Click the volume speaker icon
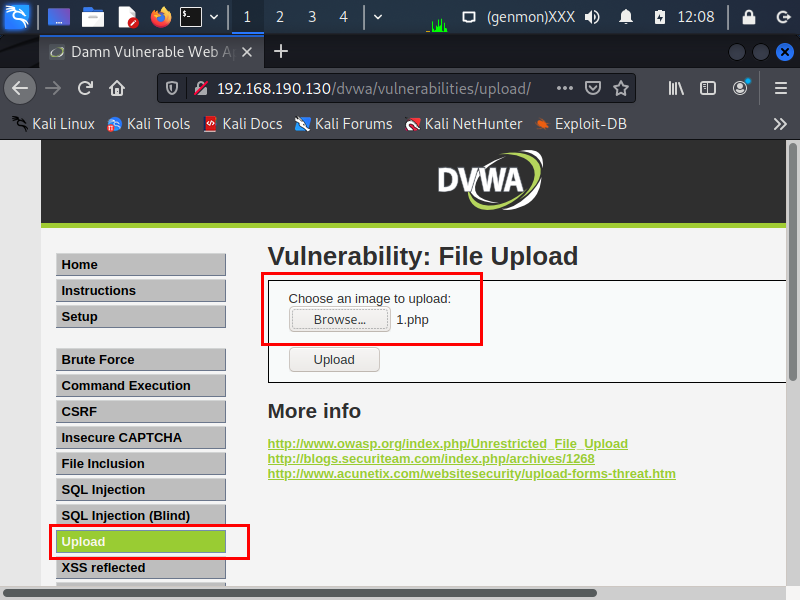Screen dimensions: 800x600 pos(592,17)
